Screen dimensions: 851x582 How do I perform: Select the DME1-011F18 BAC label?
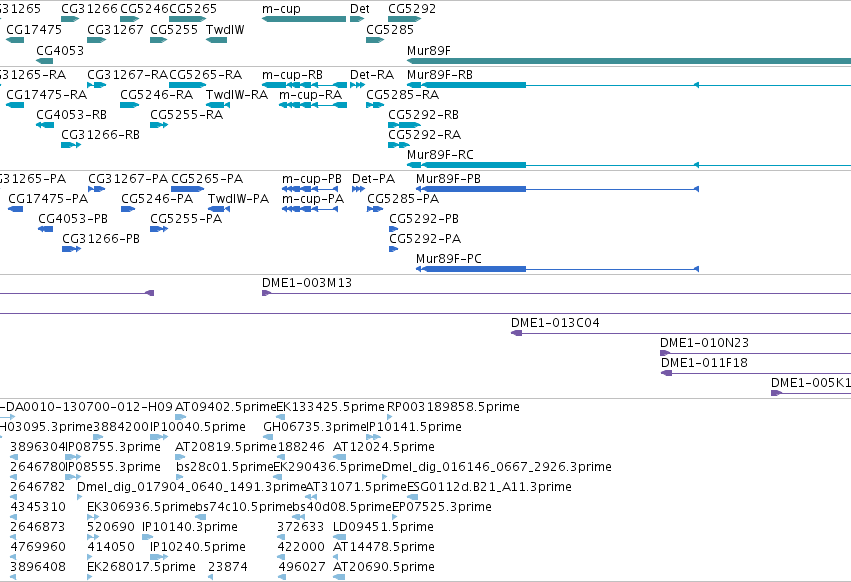coord(704,363)
